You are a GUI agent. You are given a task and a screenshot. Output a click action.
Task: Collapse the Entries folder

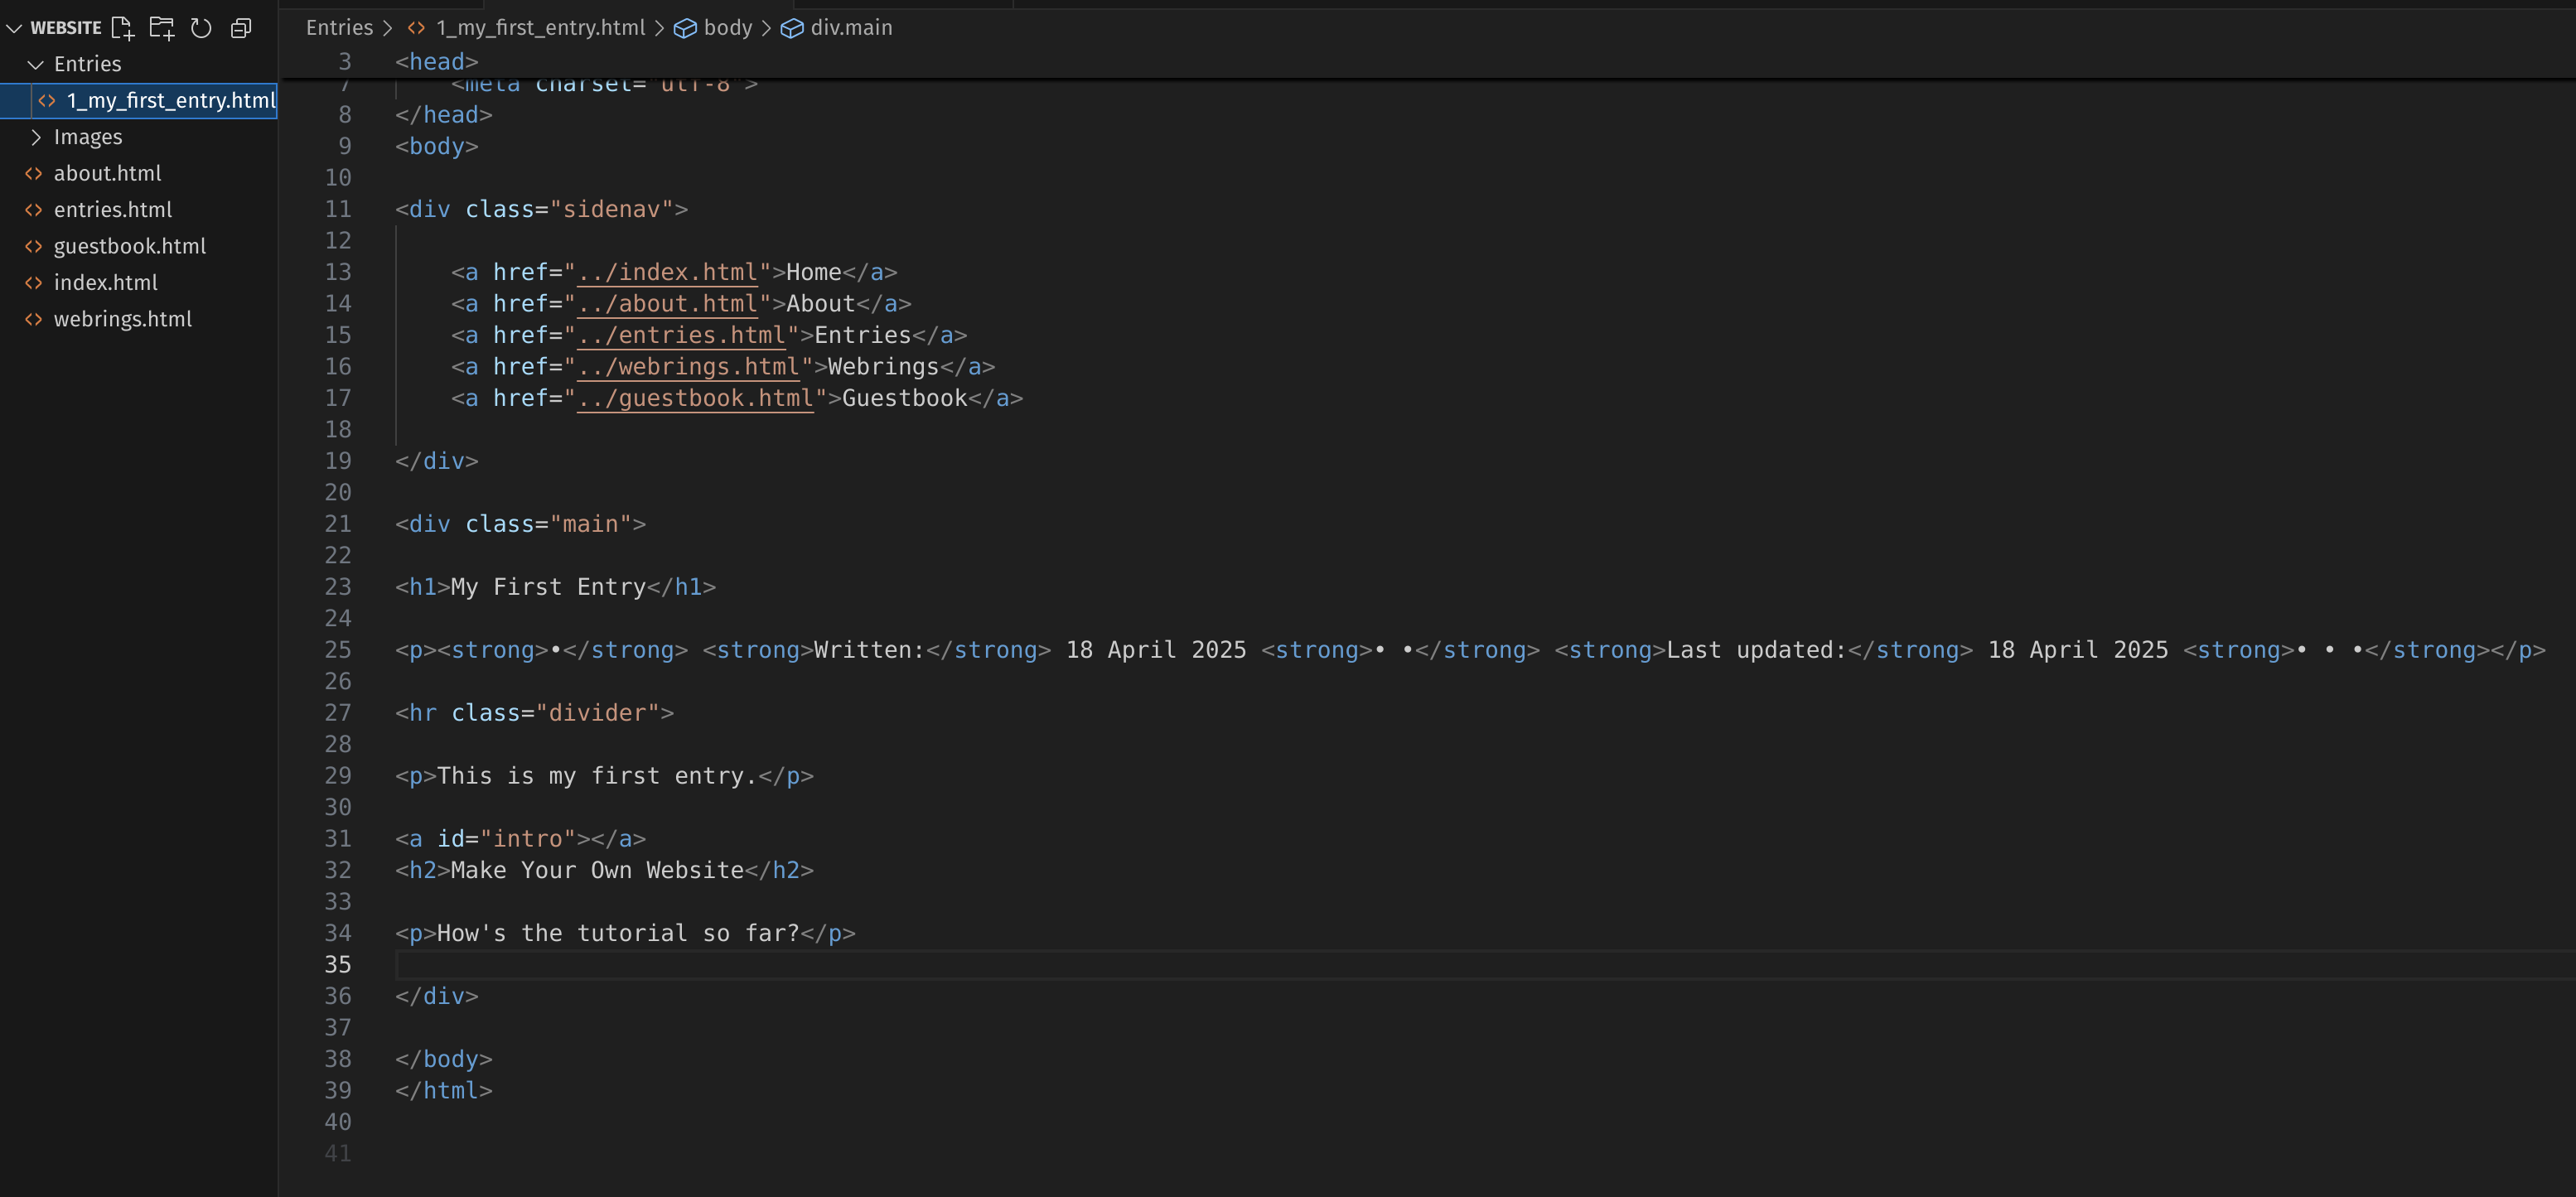[x=36, y=65]
